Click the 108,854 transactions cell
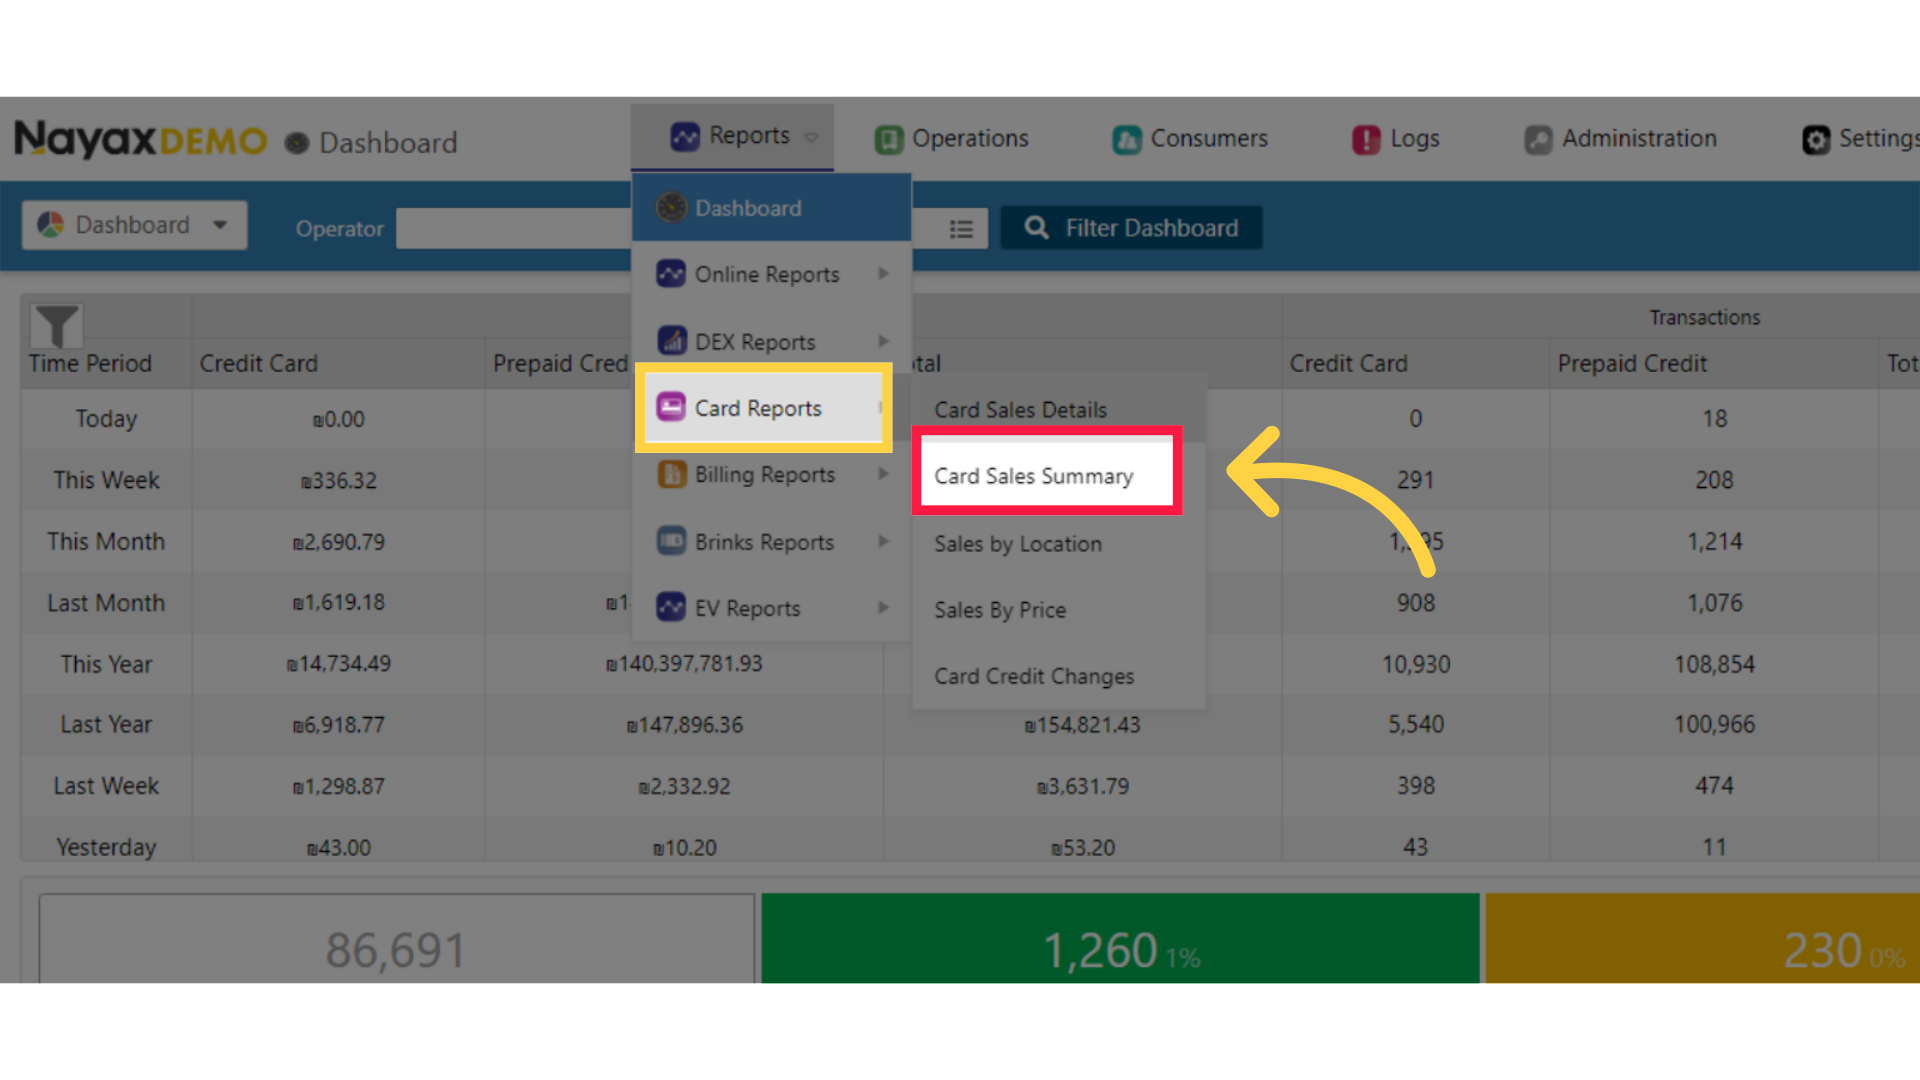The image size is (1920, 1080). [x=1714, y=664]
